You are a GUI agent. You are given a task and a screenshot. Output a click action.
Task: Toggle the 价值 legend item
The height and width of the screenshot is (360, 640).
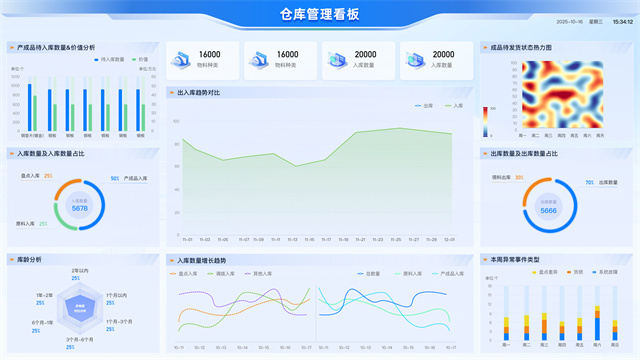coord(140,60)
